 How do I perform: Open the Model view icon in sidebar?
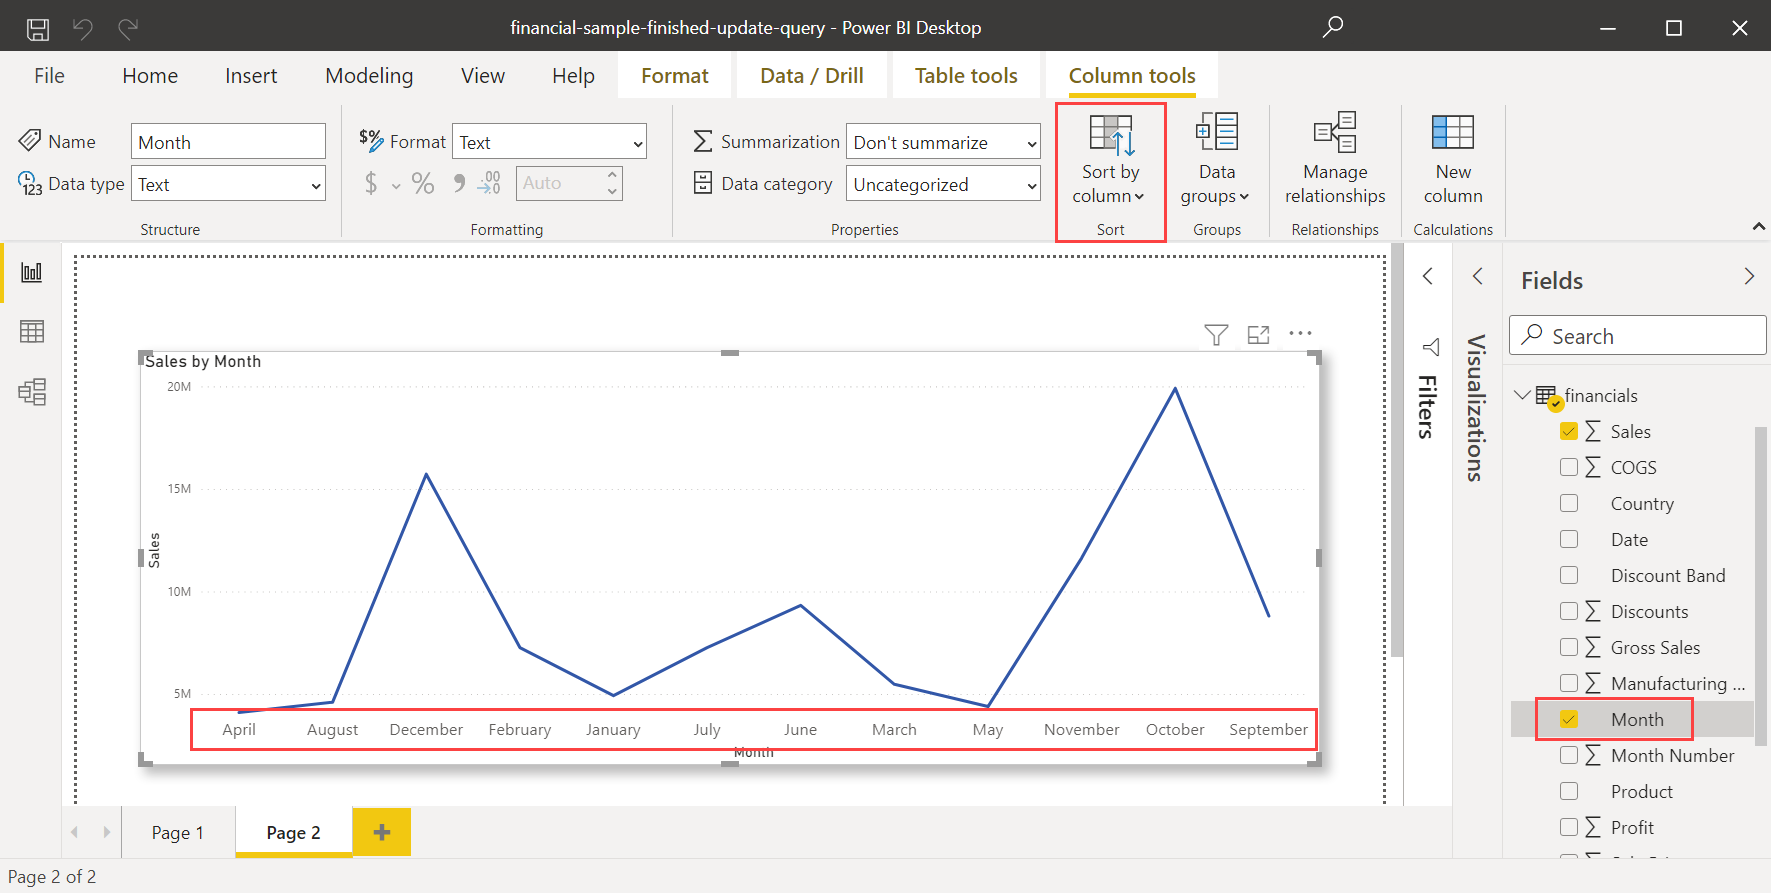(32, 391)
